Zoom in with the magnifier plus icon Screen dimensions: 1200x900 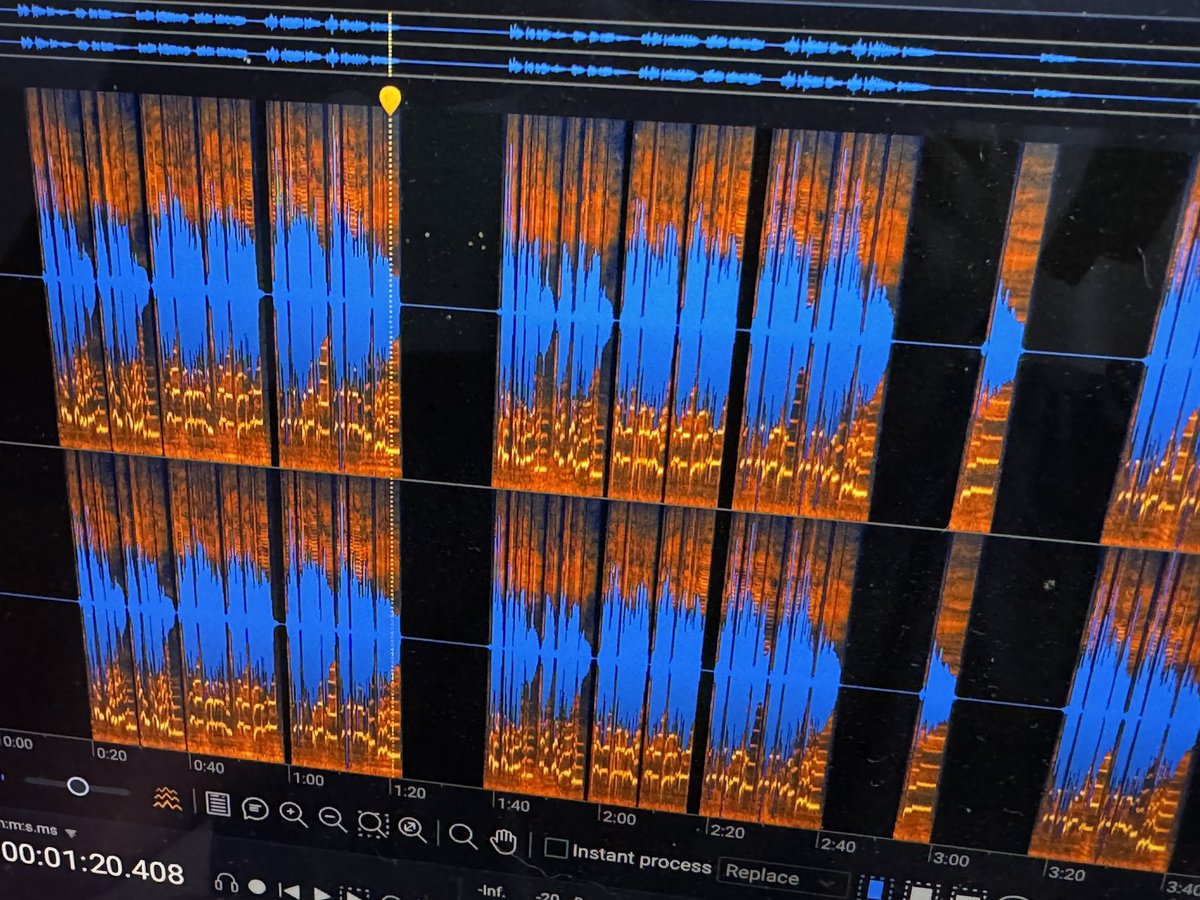click(x=293, y=814)
